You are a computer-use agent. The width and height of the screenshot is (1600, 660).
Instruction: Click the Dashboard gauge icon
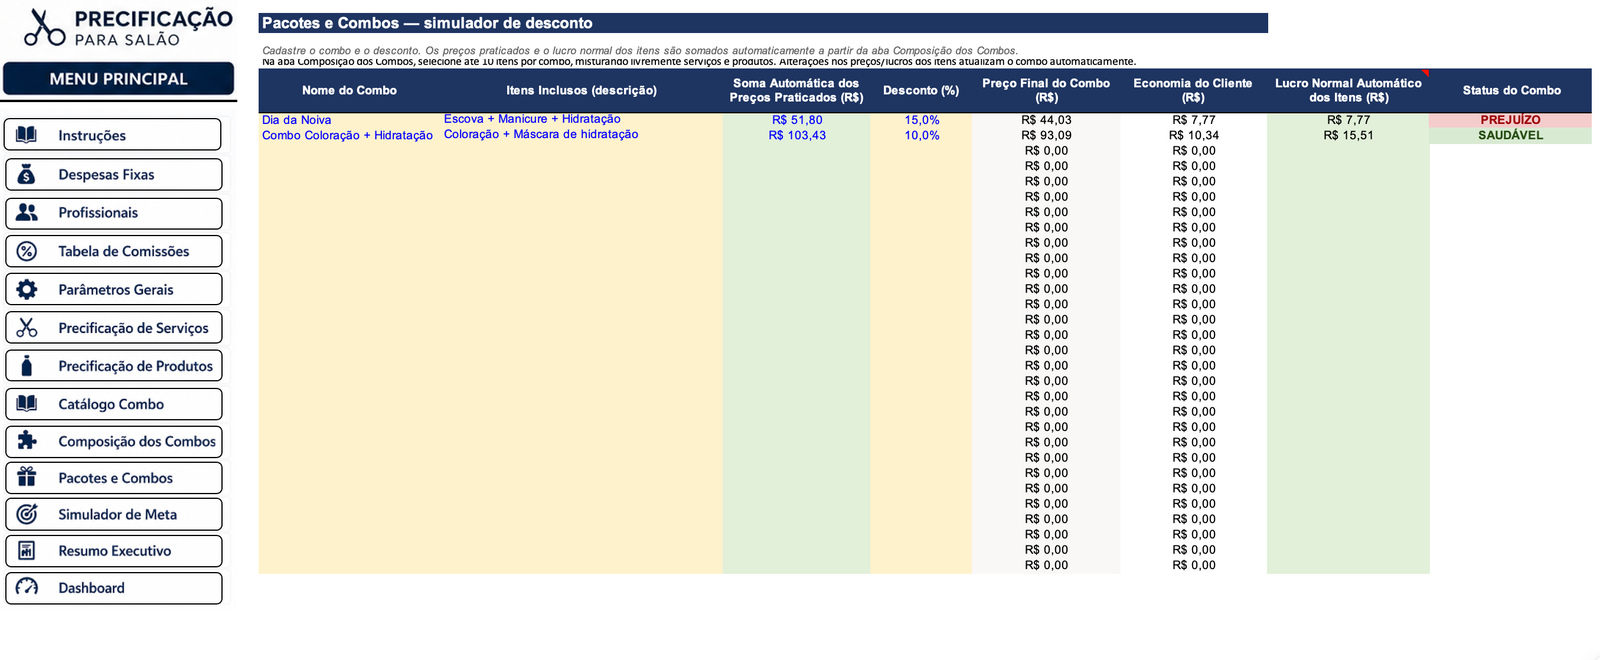[27, 588]
